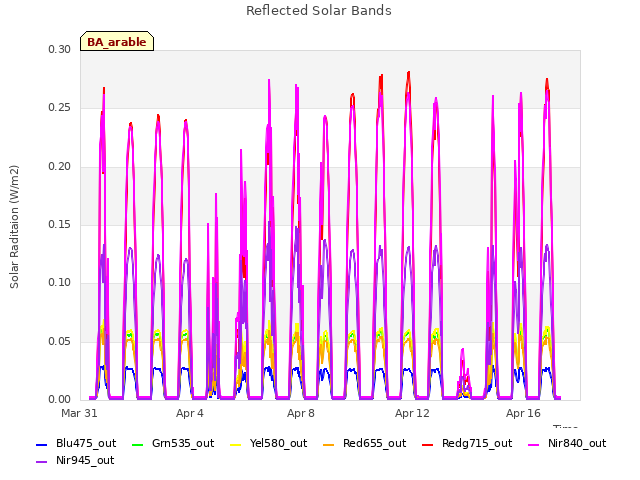The height and width of the screenshot is (480, 640).
Task: Click the 0.10 y-axis tick label
Action: click(60, 282)
